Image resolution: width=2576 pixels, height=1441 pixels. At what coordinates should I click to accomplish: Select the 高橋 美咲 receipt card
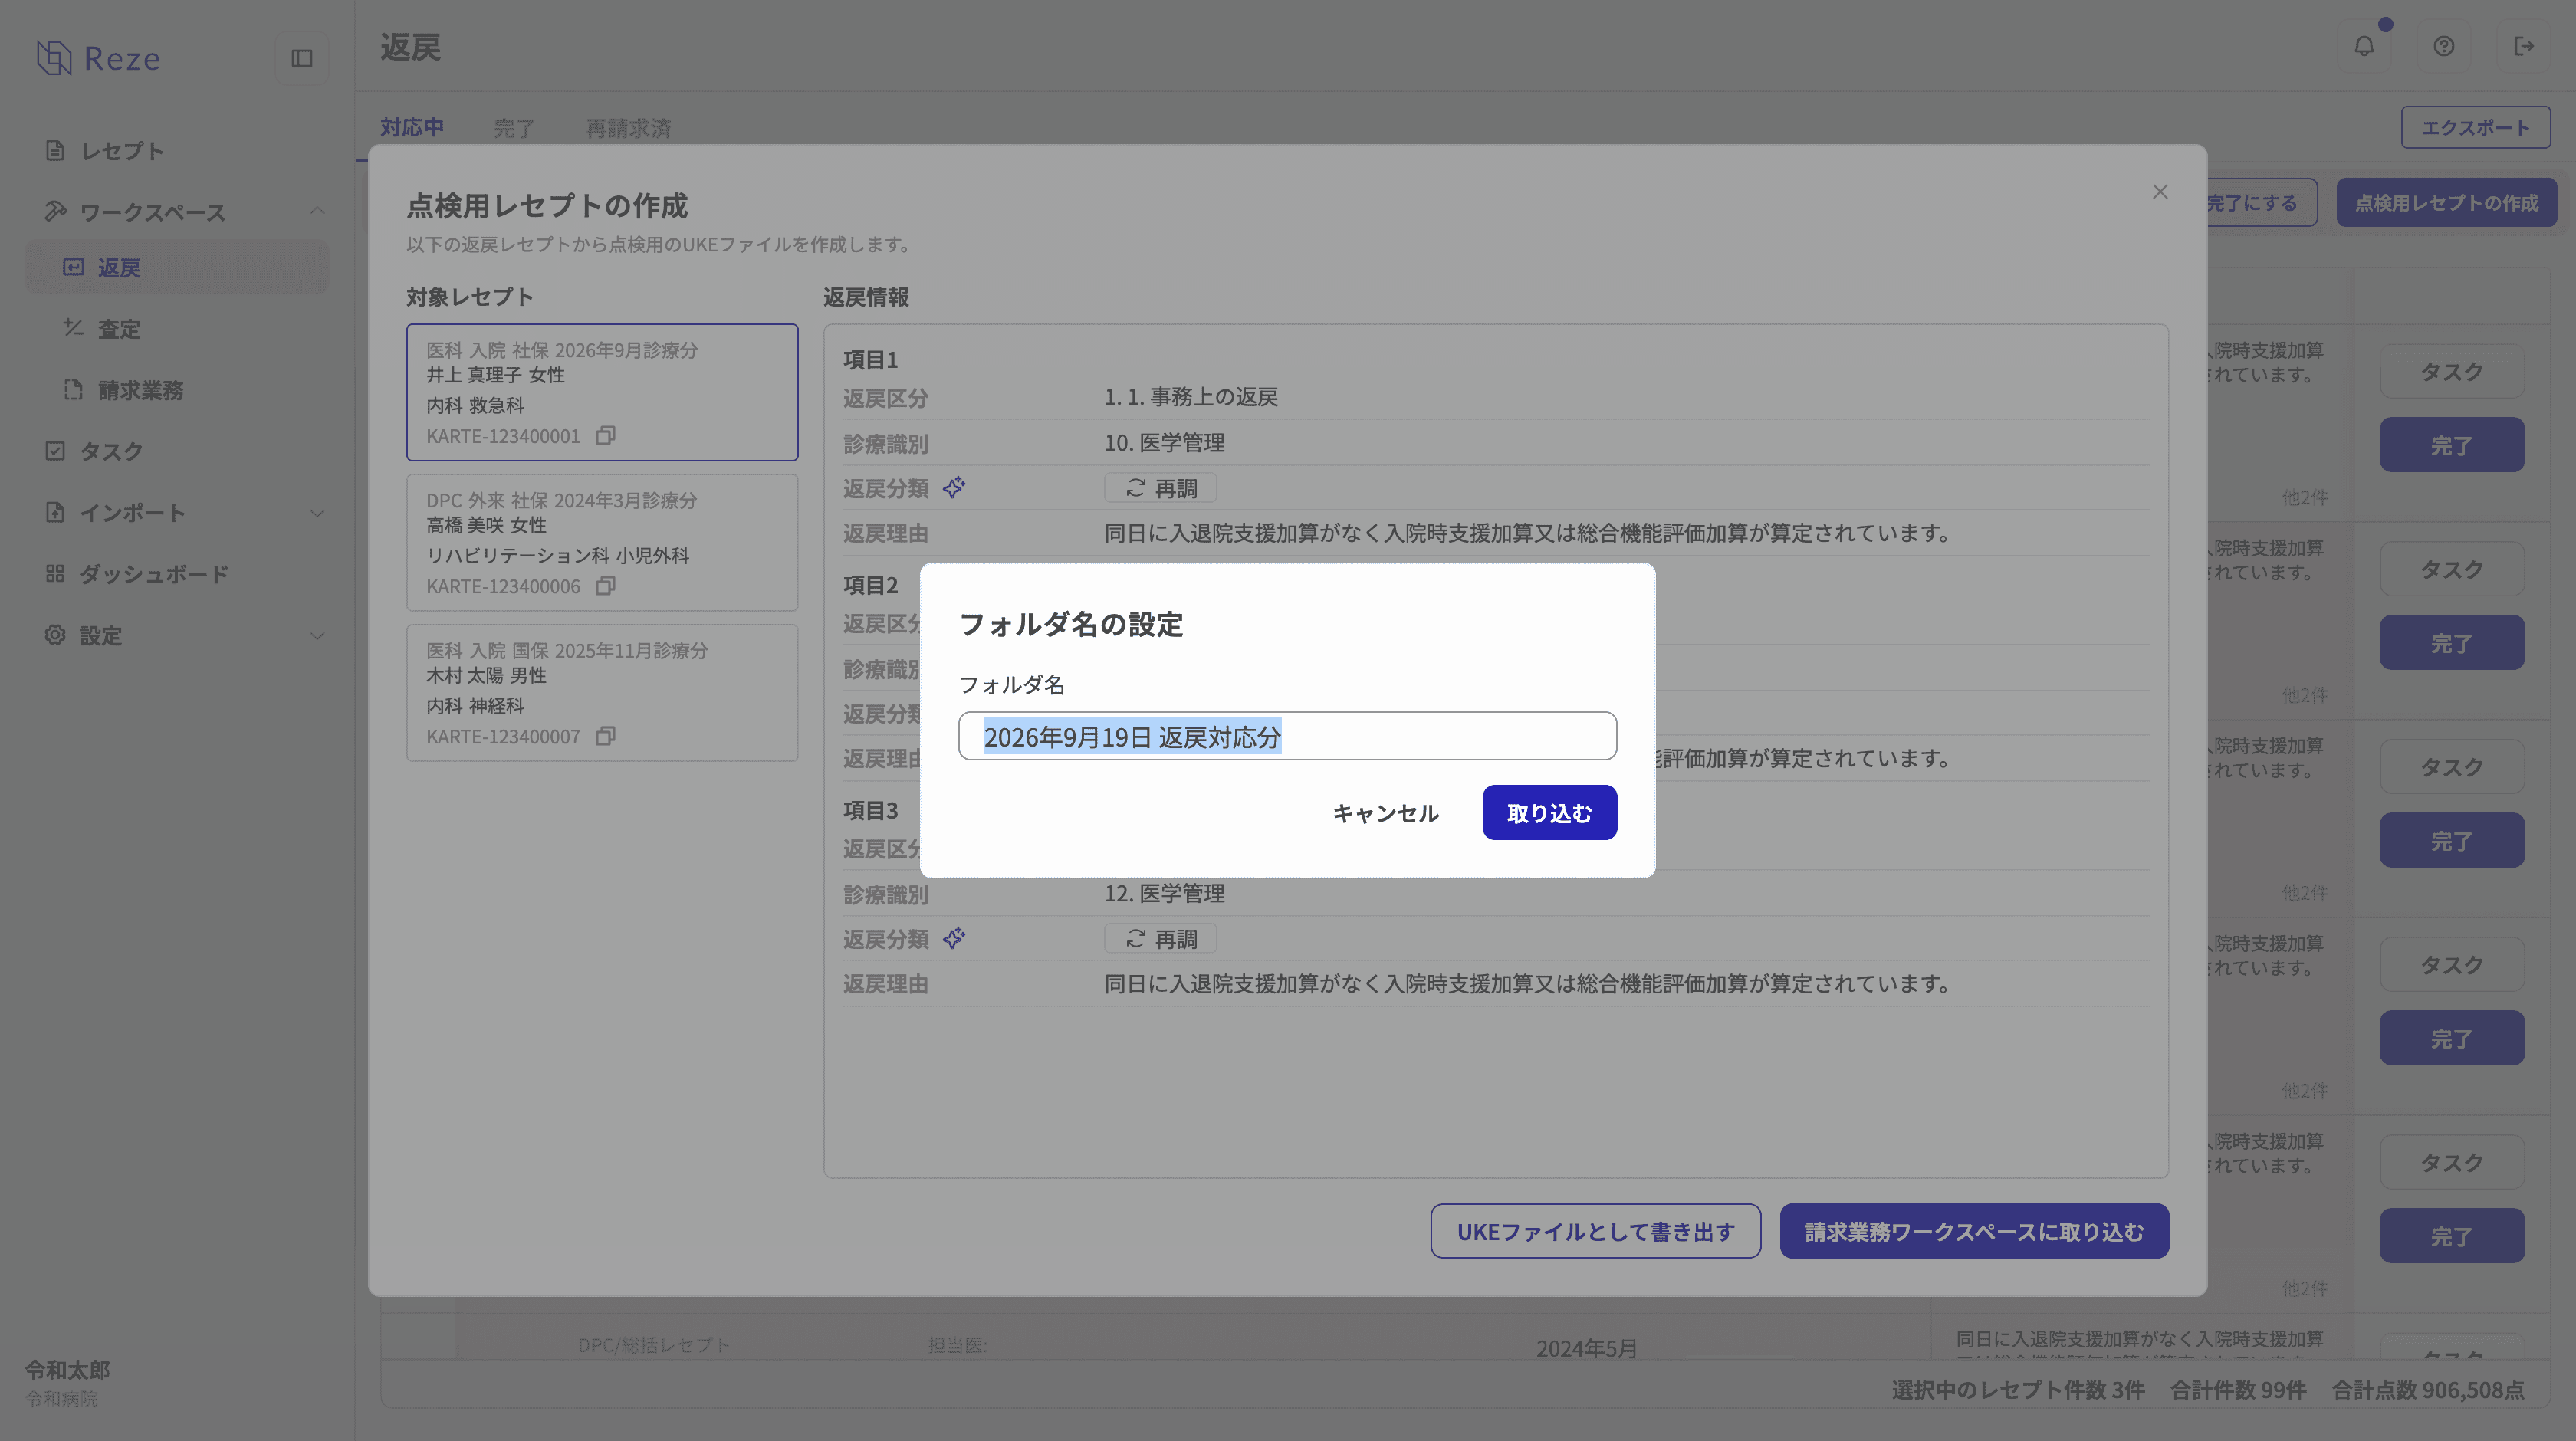coord(602,542)
